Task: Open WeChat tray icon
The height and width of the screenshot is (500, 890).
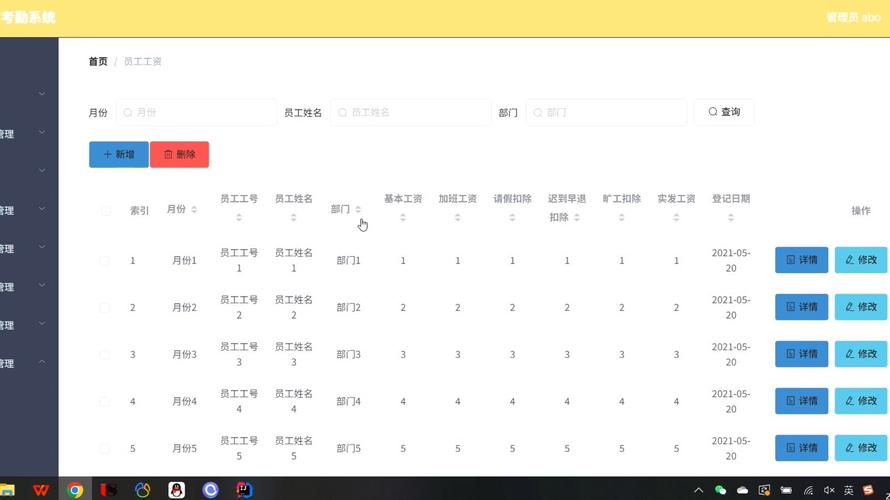Action: coord(720,490)
